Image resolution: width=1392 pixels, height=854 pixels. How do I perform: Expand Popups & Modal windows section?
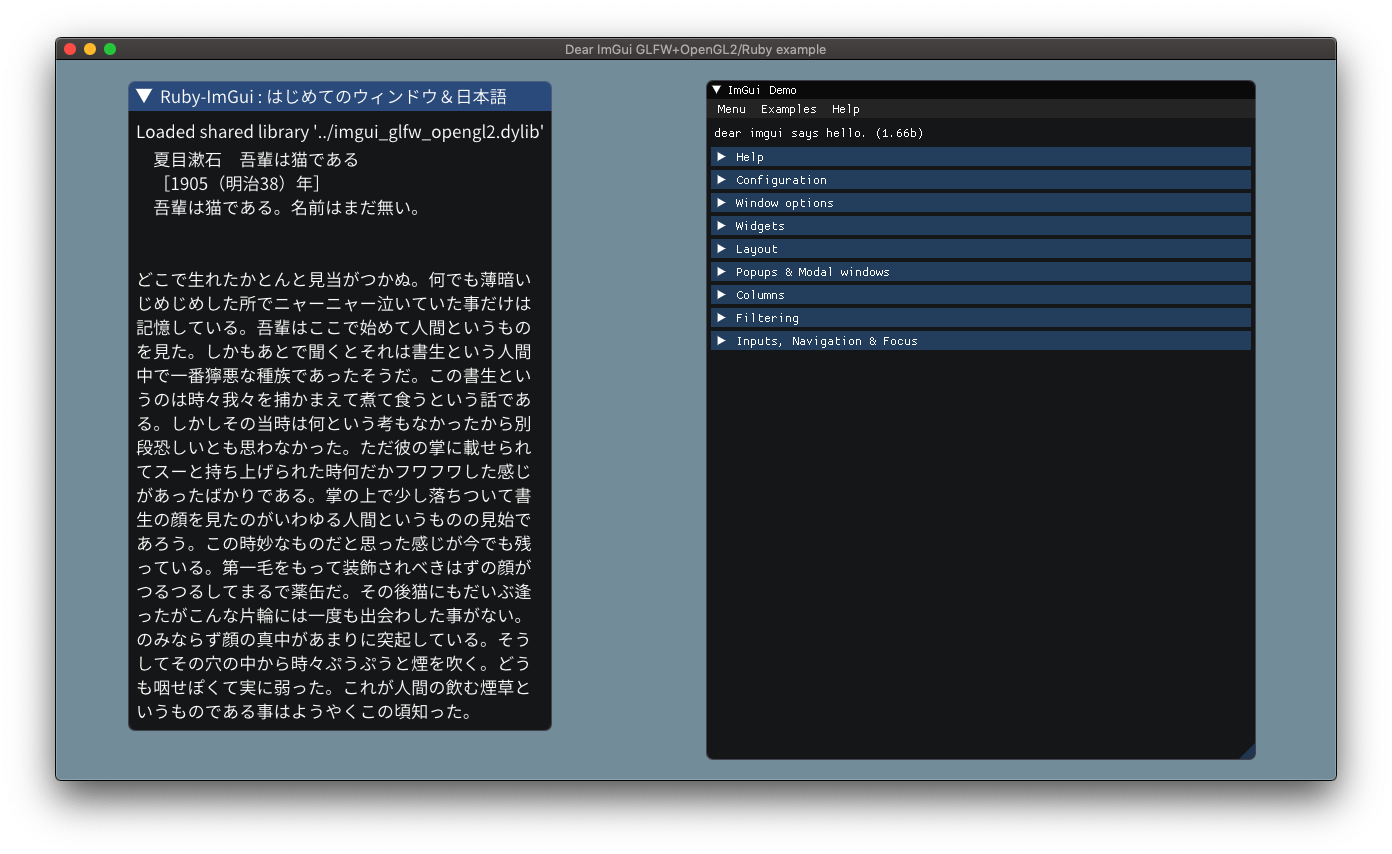(x=981, y=272)
